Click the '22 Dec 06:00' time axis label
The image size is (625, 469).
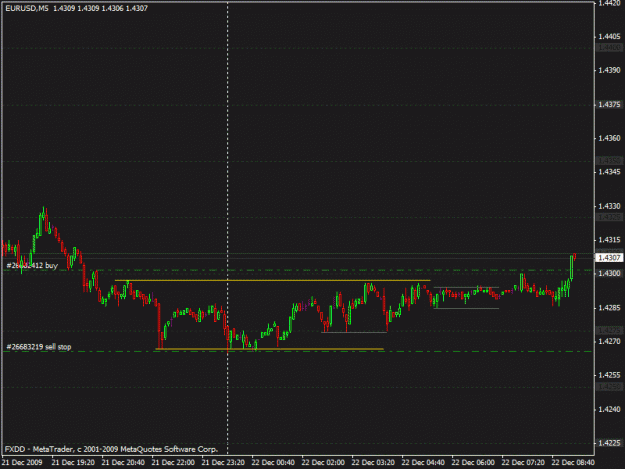473,462
